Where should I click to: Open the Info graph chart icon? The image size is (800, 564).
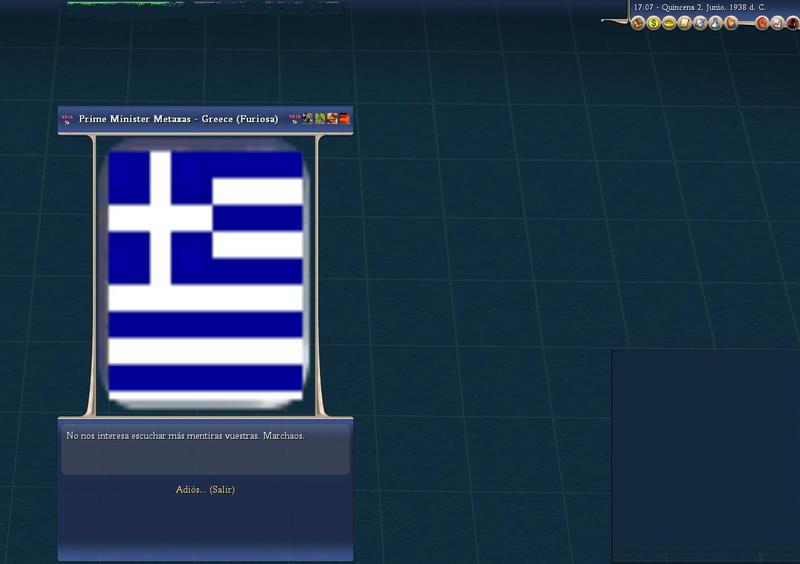click(x=778, y=23)
